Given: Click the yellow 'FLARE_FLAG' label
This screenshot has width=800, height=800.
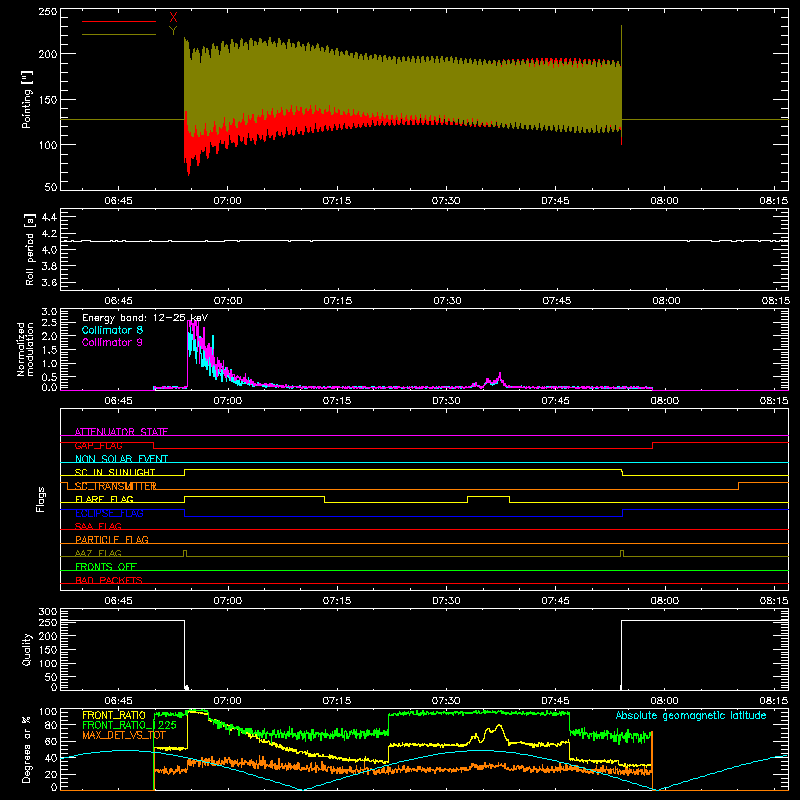Looking at the screenshot, I should [x=104, y=499].
